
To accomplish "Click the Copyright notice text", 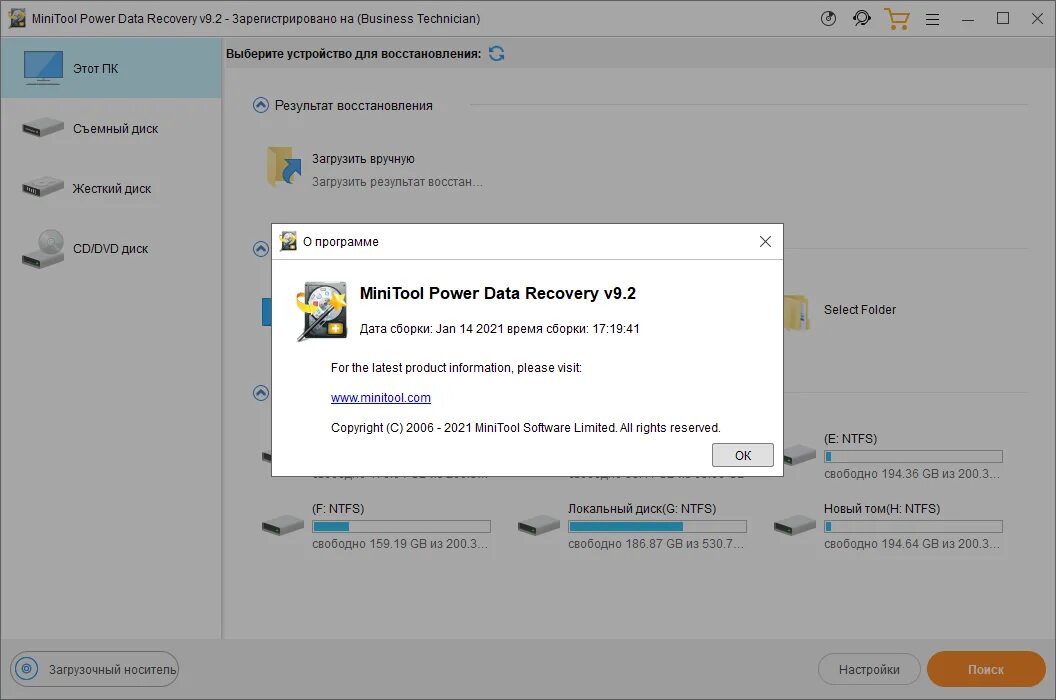I will [525, 428].
